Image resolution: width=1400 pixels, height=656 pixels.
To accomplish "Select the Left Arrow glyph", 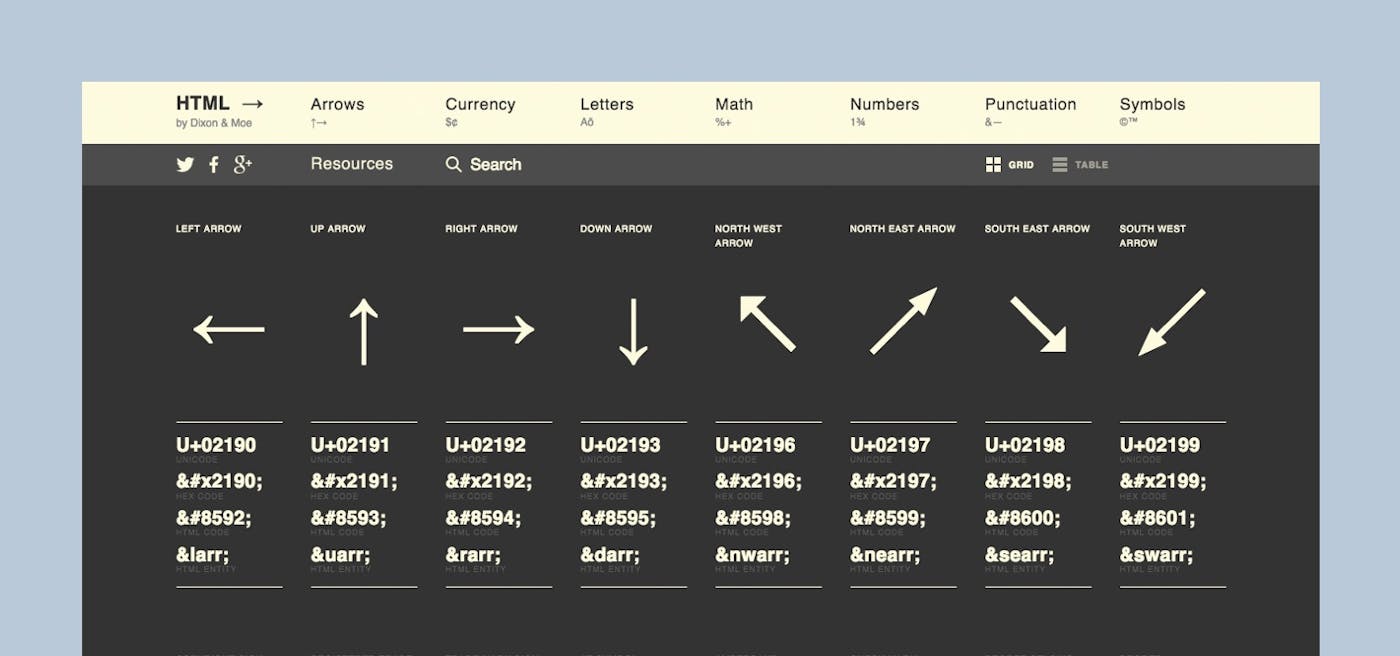I will point(228,329).
